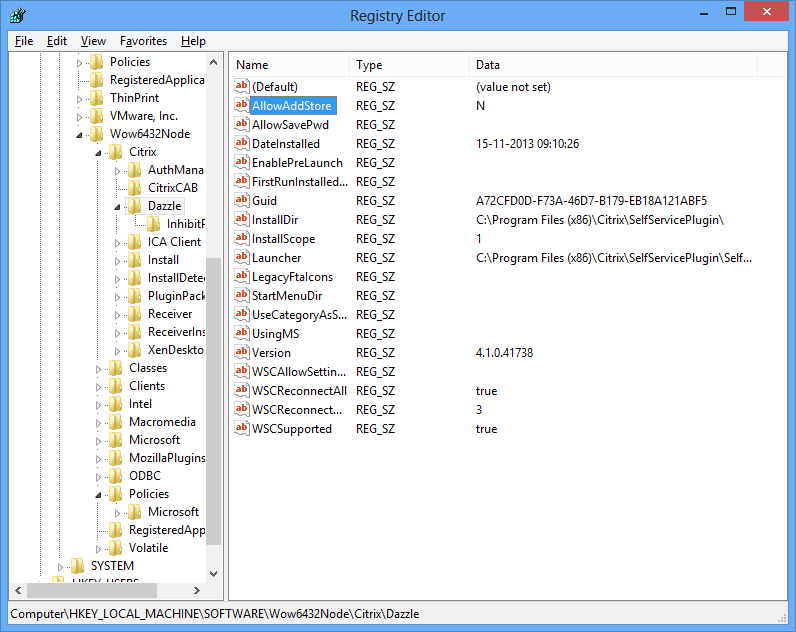This screenshot has width=796, height=632.
Task: Expand the ICA Client key
Action: [117, 243]
